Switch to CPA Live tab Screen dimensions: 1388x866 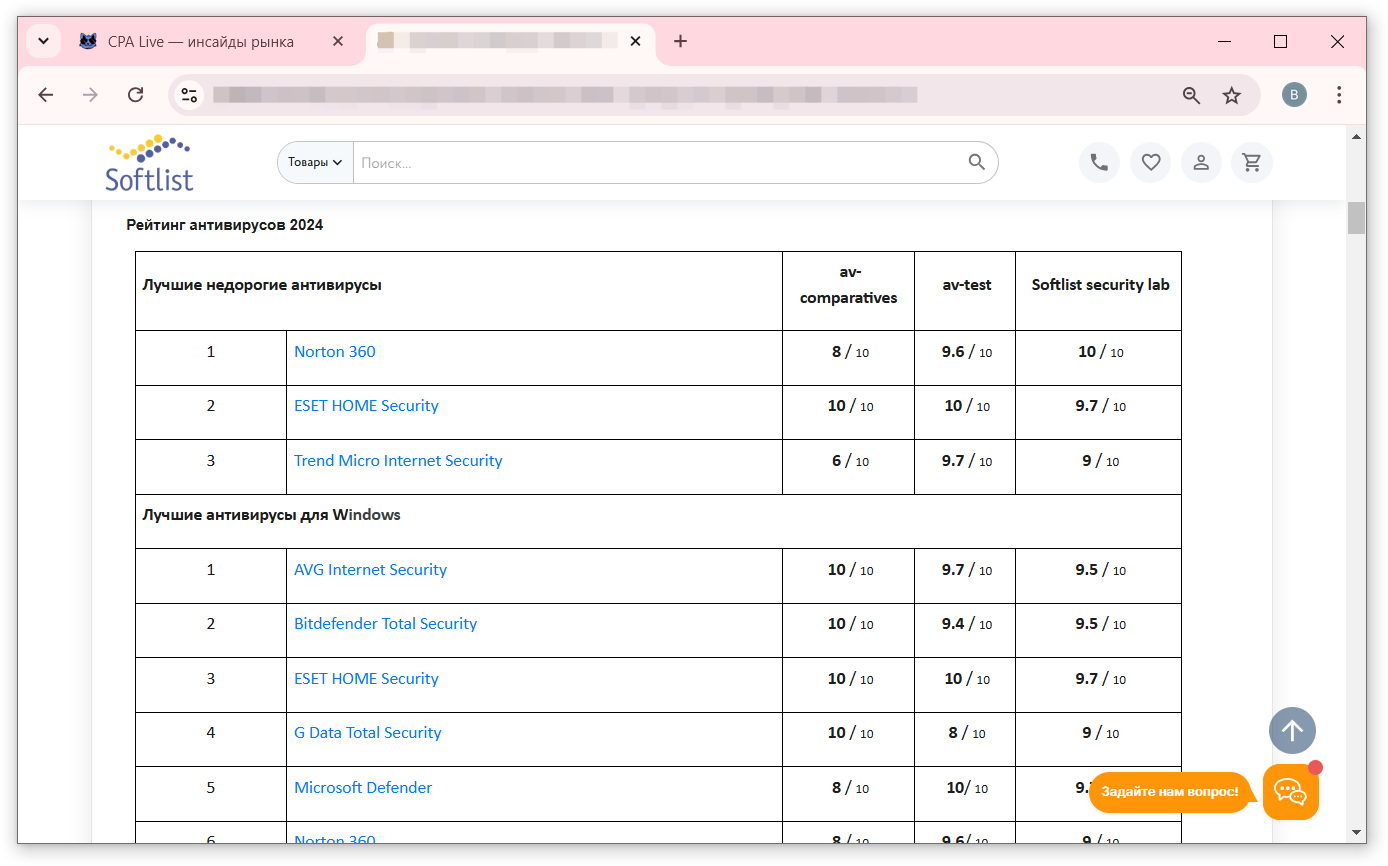tap(200, 42)
